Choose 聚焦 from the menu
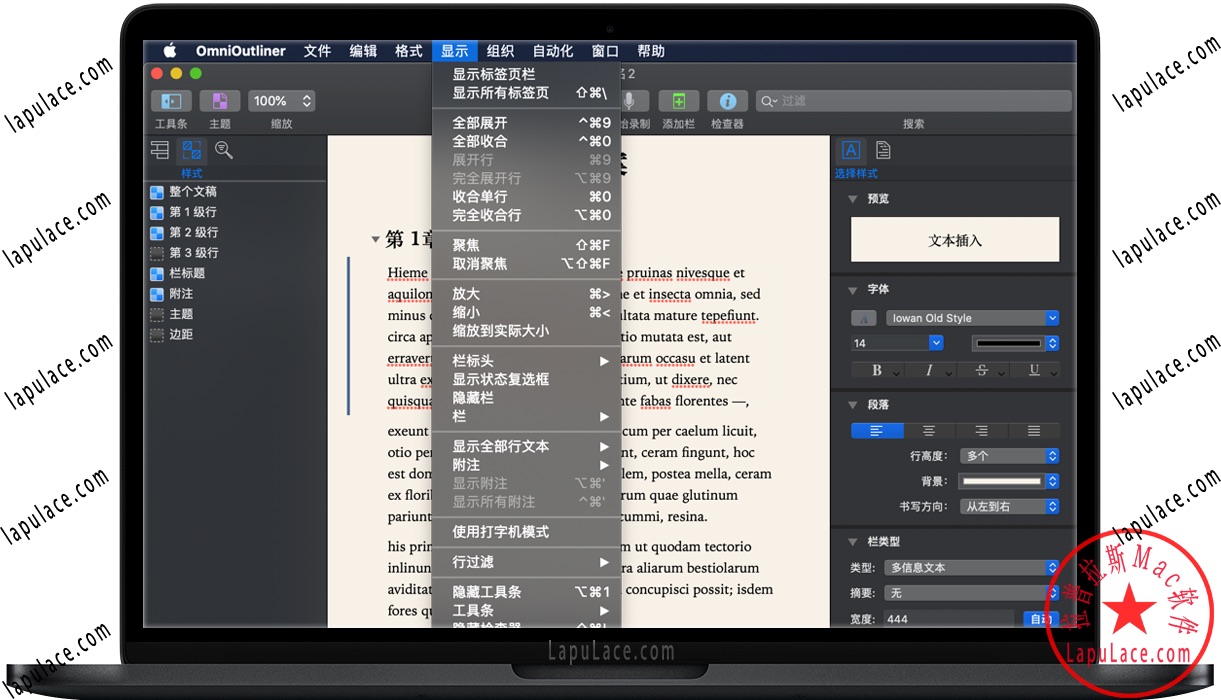Image resolution: width=1221 pixels, height=700 pixels. coord(527,245)
